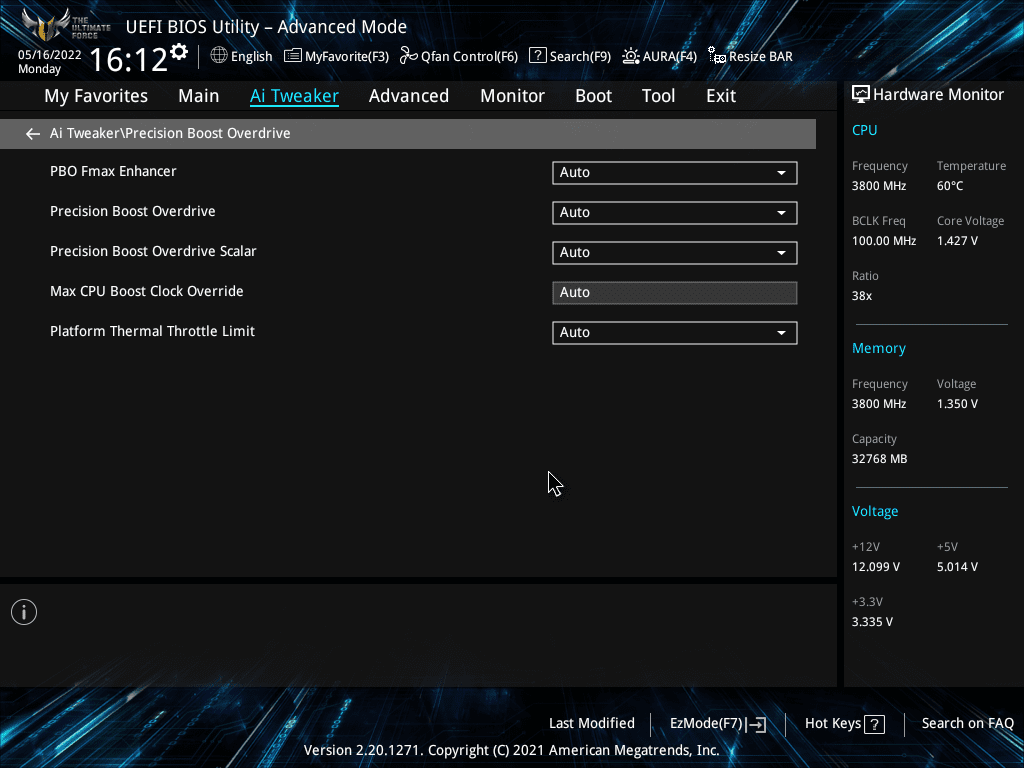
Task: Click the globe language icon
Action: [219, 56]
